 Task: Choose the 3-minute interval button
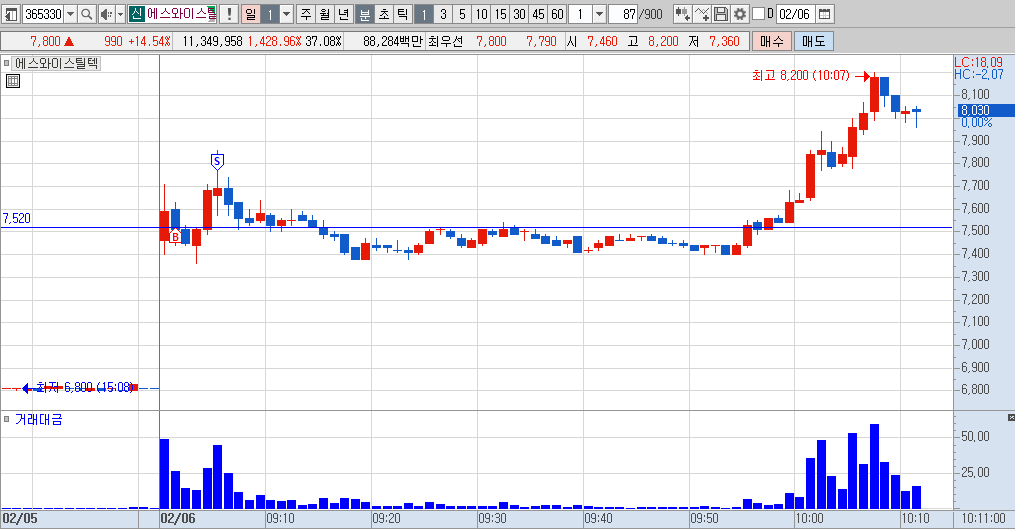point(443,14)
